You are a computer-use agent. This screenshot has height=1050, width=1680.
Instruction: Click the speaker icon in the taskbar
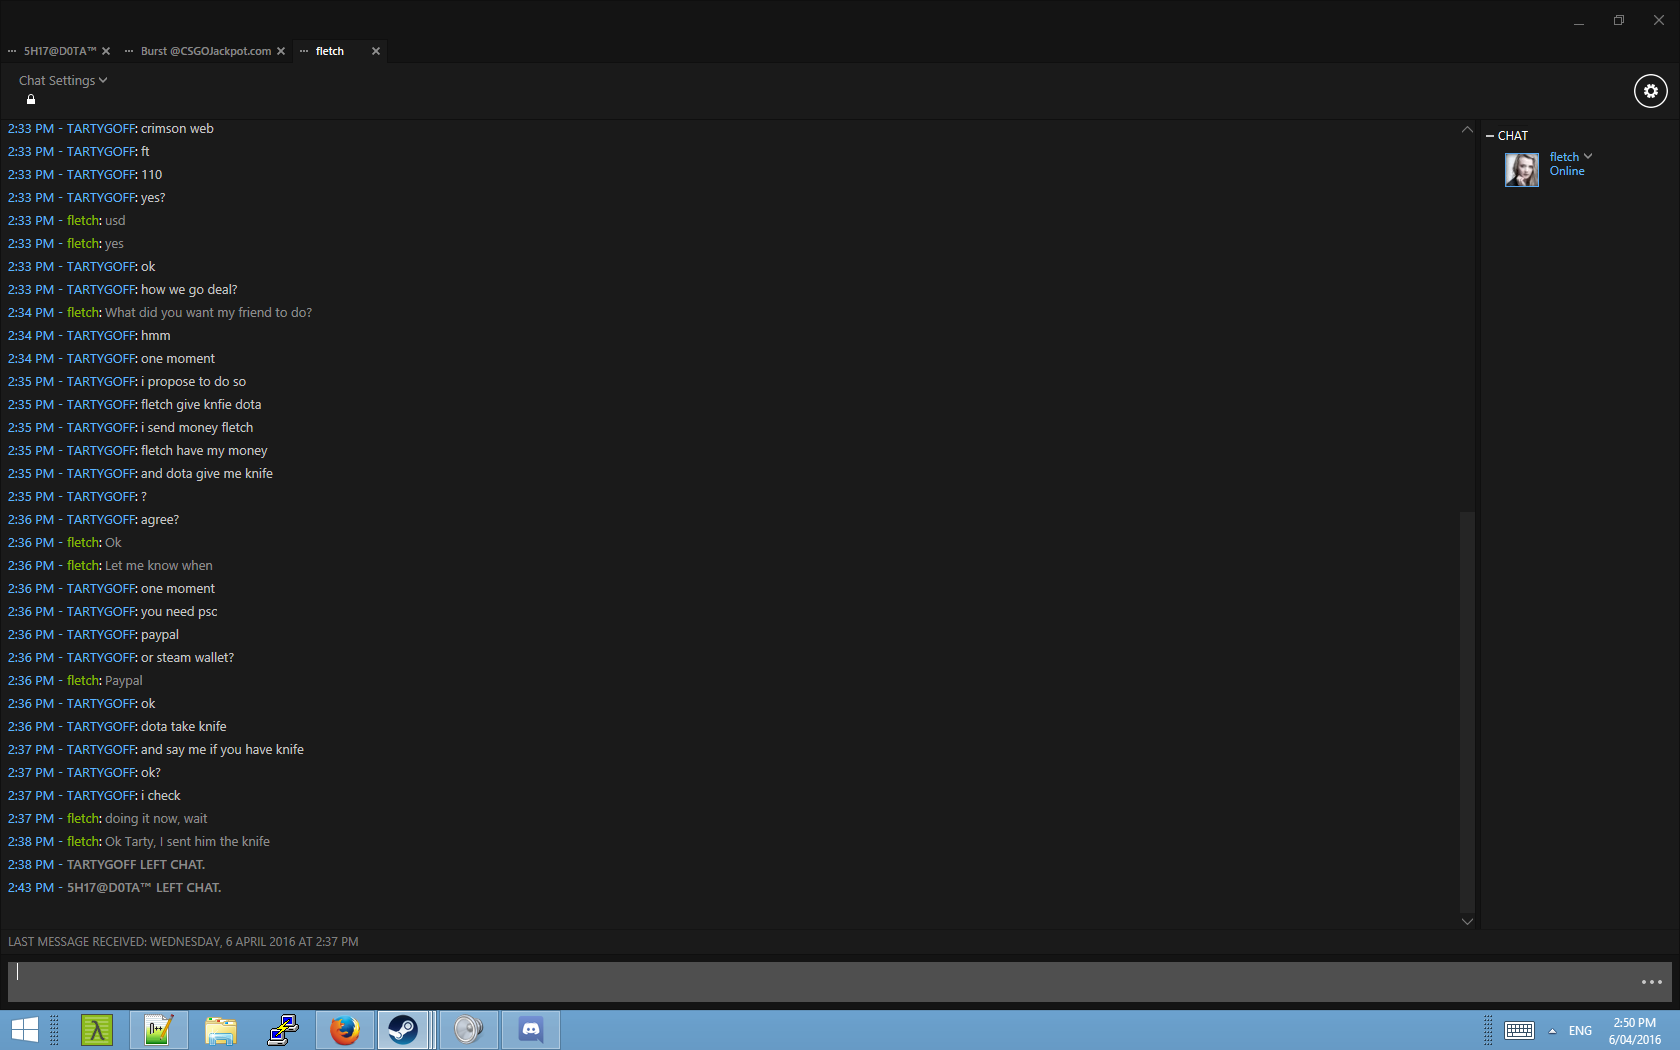pos(468,1029)
